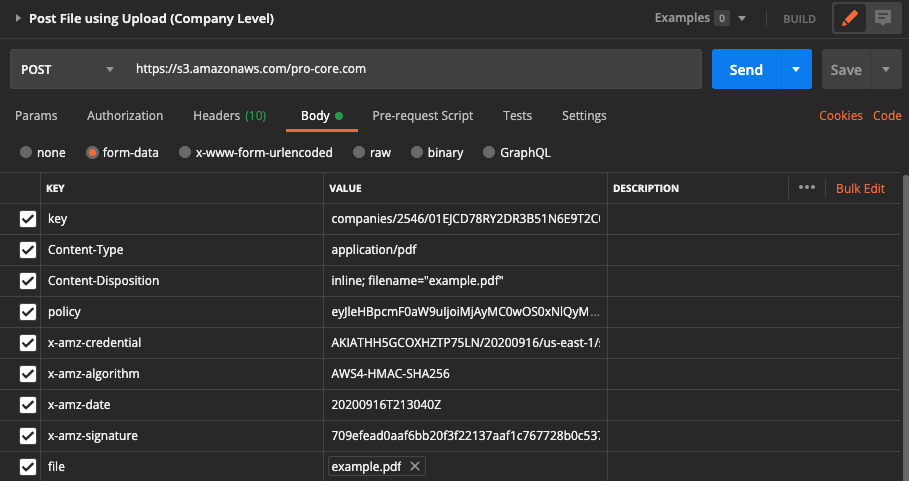Viewport: 909px width, 481px height.
Task: Select the GraphQL radio button
Action: (x=489, y=152)
